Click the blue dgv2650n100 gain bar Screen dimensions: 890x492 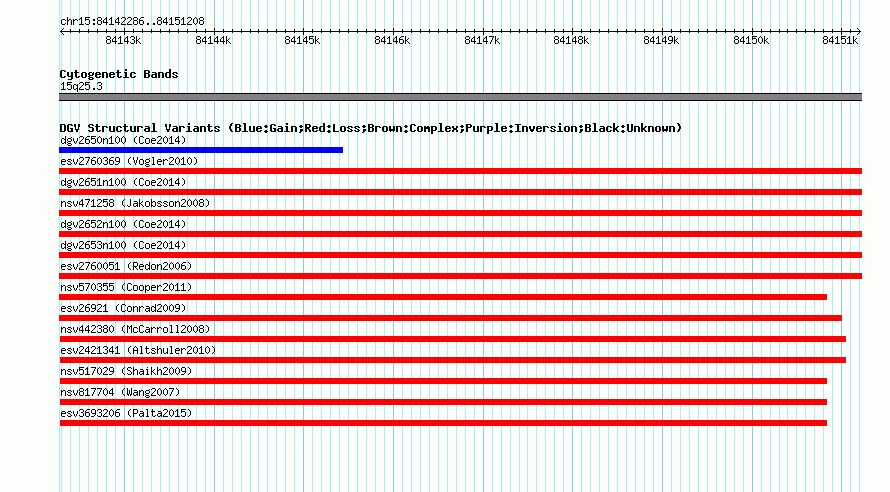201,150
